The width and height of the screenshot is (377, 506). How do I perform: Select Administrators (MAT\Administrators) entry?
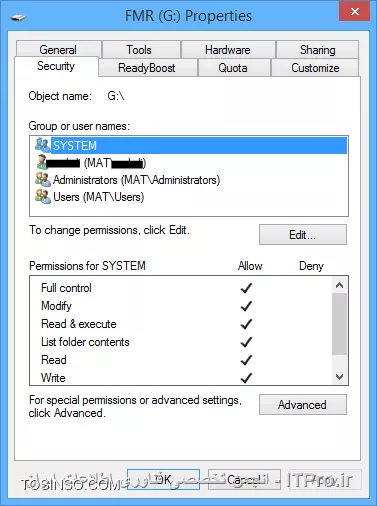(x=191, y=180)
